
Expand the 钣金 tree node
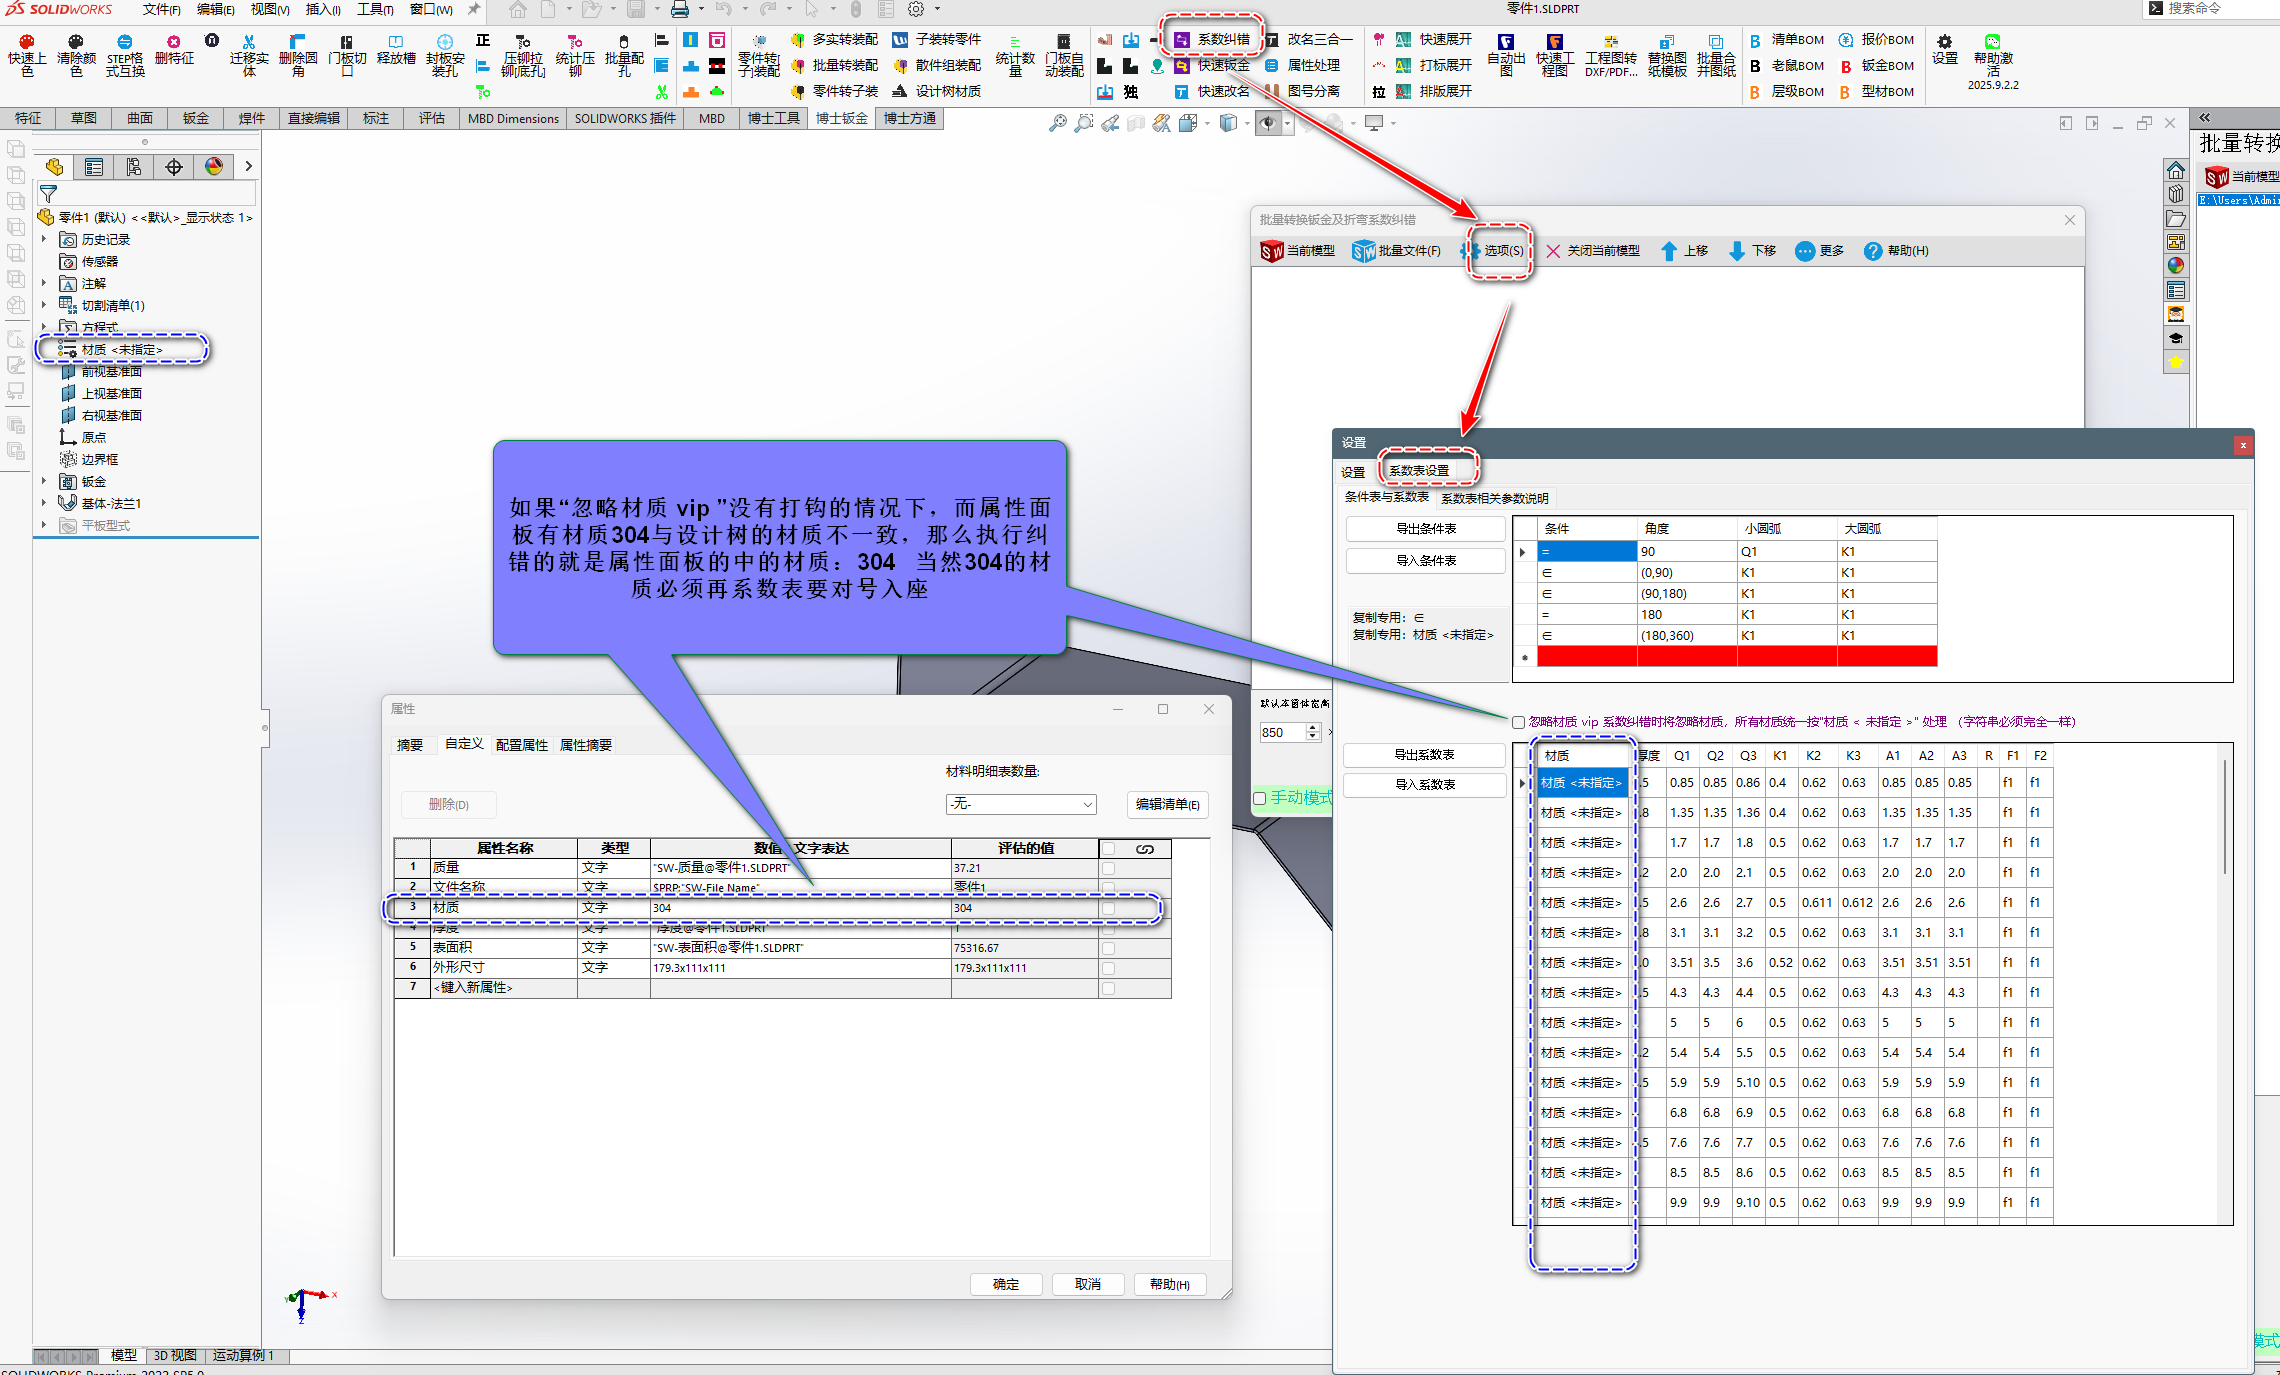tap(44, 482)
